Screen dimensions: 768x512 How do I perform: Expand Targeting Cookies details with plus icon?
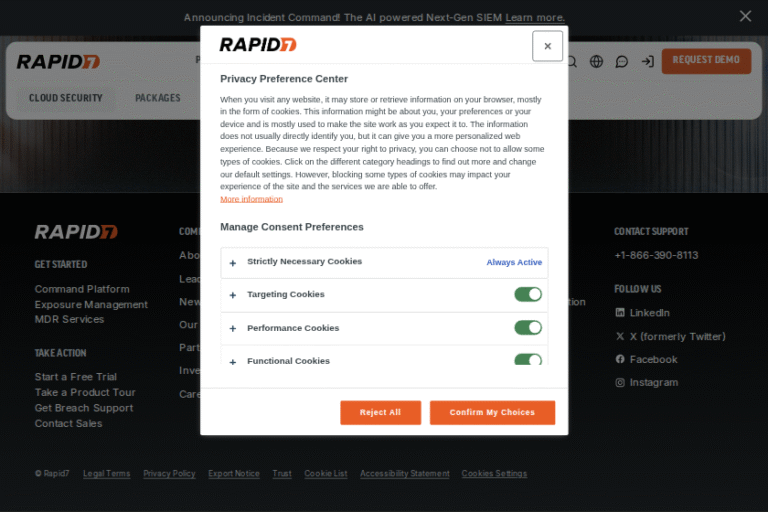233,295
